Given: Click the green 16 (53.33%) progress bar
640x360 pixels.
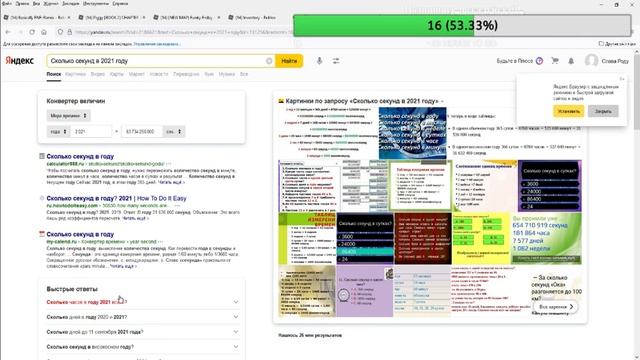Looking at the screenshot, I should [462, 25].
